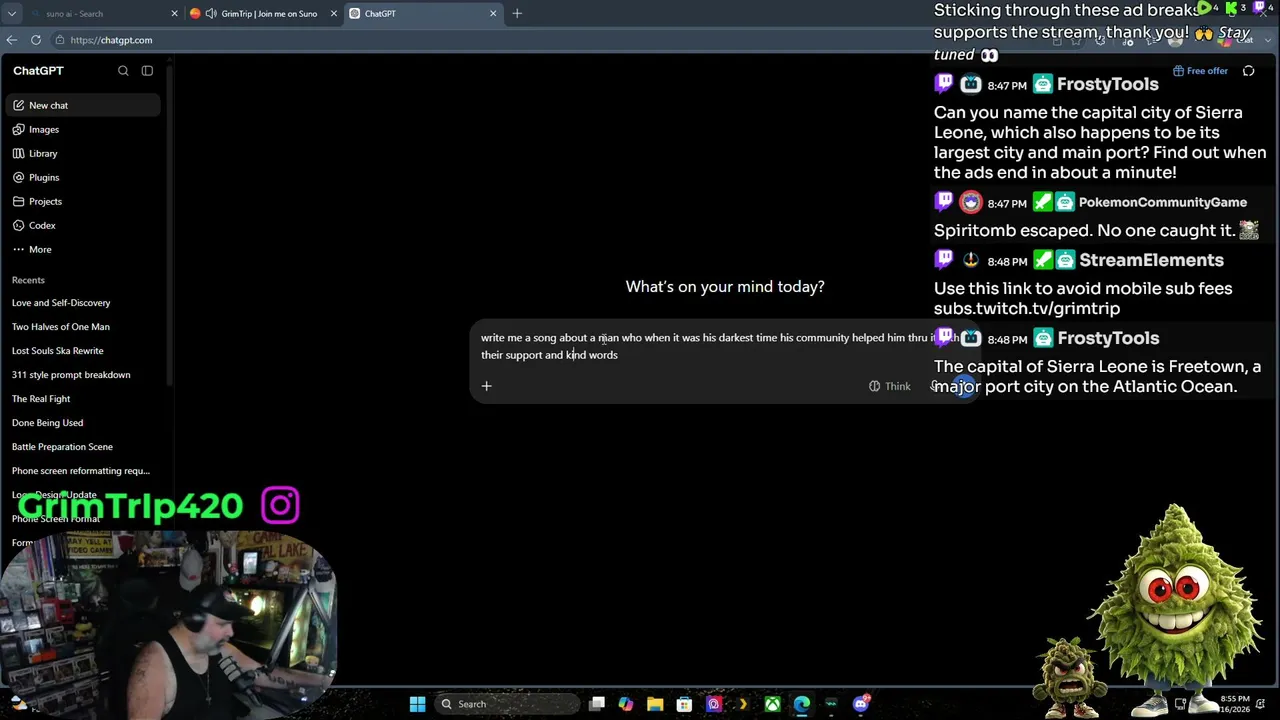
Task: Open the Phone screen reformatting chat
Action: (82, 471)
